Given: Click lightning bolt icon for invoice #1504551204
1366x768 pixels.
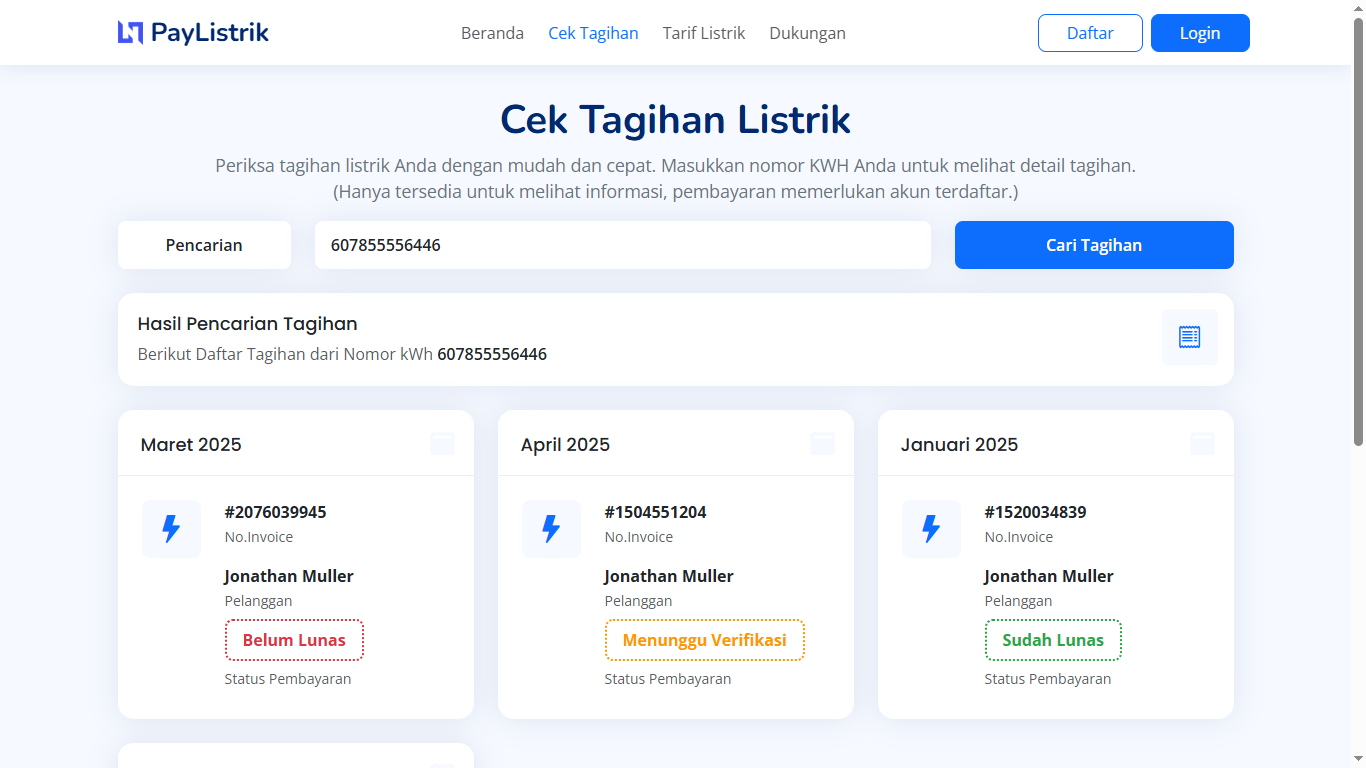Looking at the screenshot, I should (x=551, y=529).
